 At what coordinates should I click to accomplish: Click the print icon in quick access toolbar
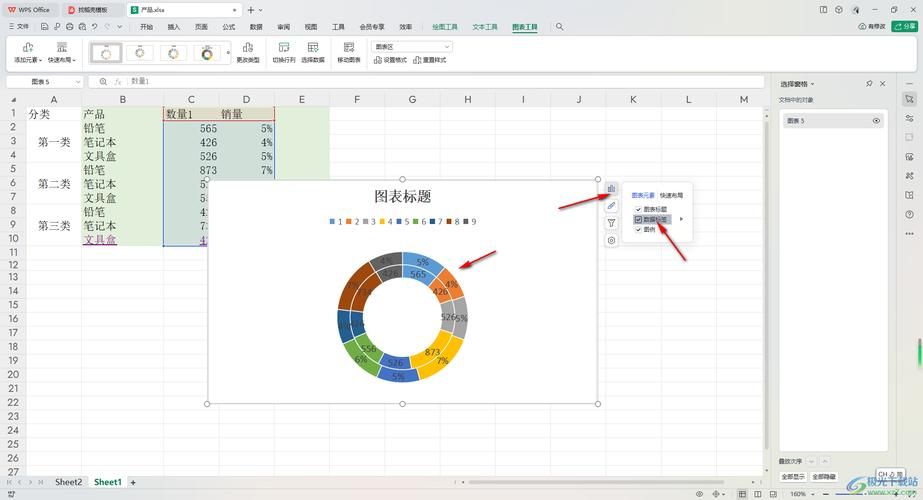point(69,27)
